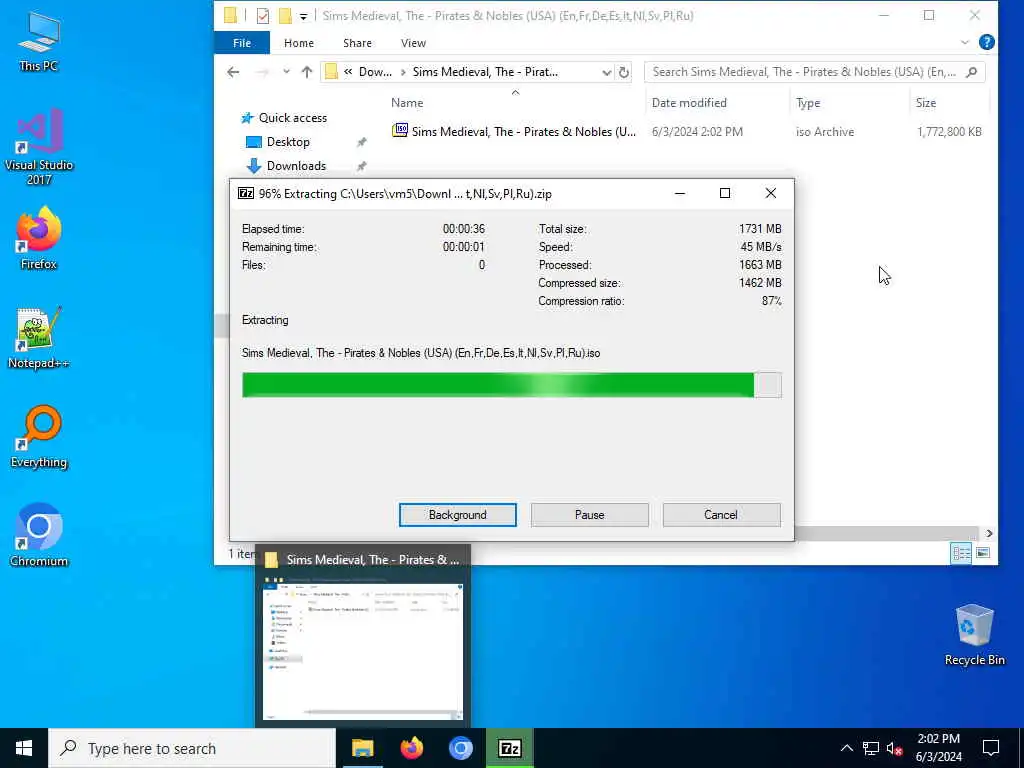Select Downloads in navigation pane
The height and width of the screenshot is (768, 1024).
(296, 166)
